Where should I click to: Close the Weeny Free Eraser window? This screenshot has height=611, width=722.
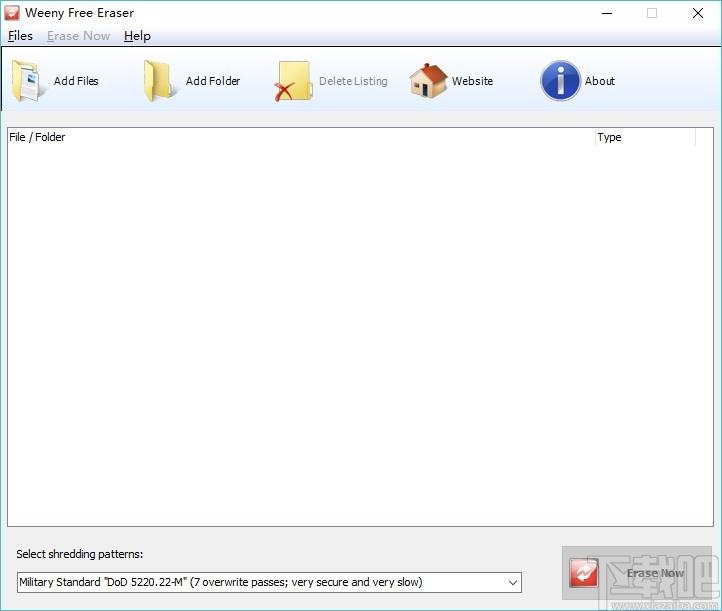pyautogui.click(x=698, y=13)
